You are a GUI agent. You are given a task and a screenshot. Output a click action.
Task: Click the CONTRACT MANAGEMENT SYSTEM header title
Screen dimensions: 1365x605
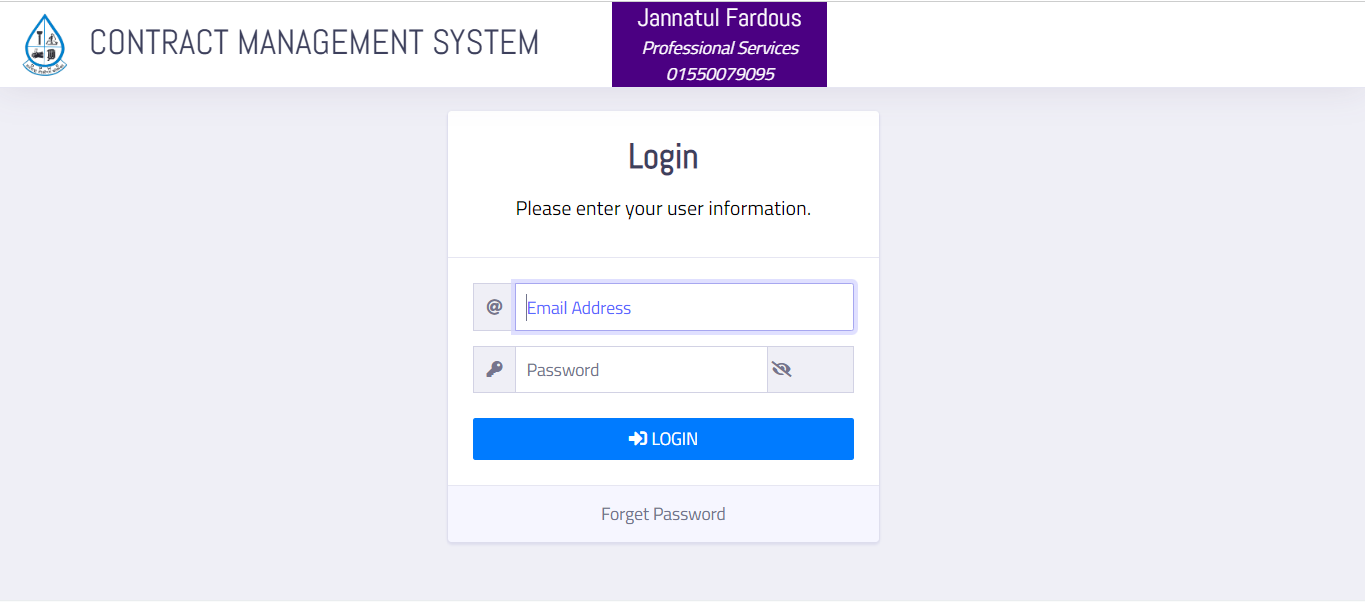(314, 43)
